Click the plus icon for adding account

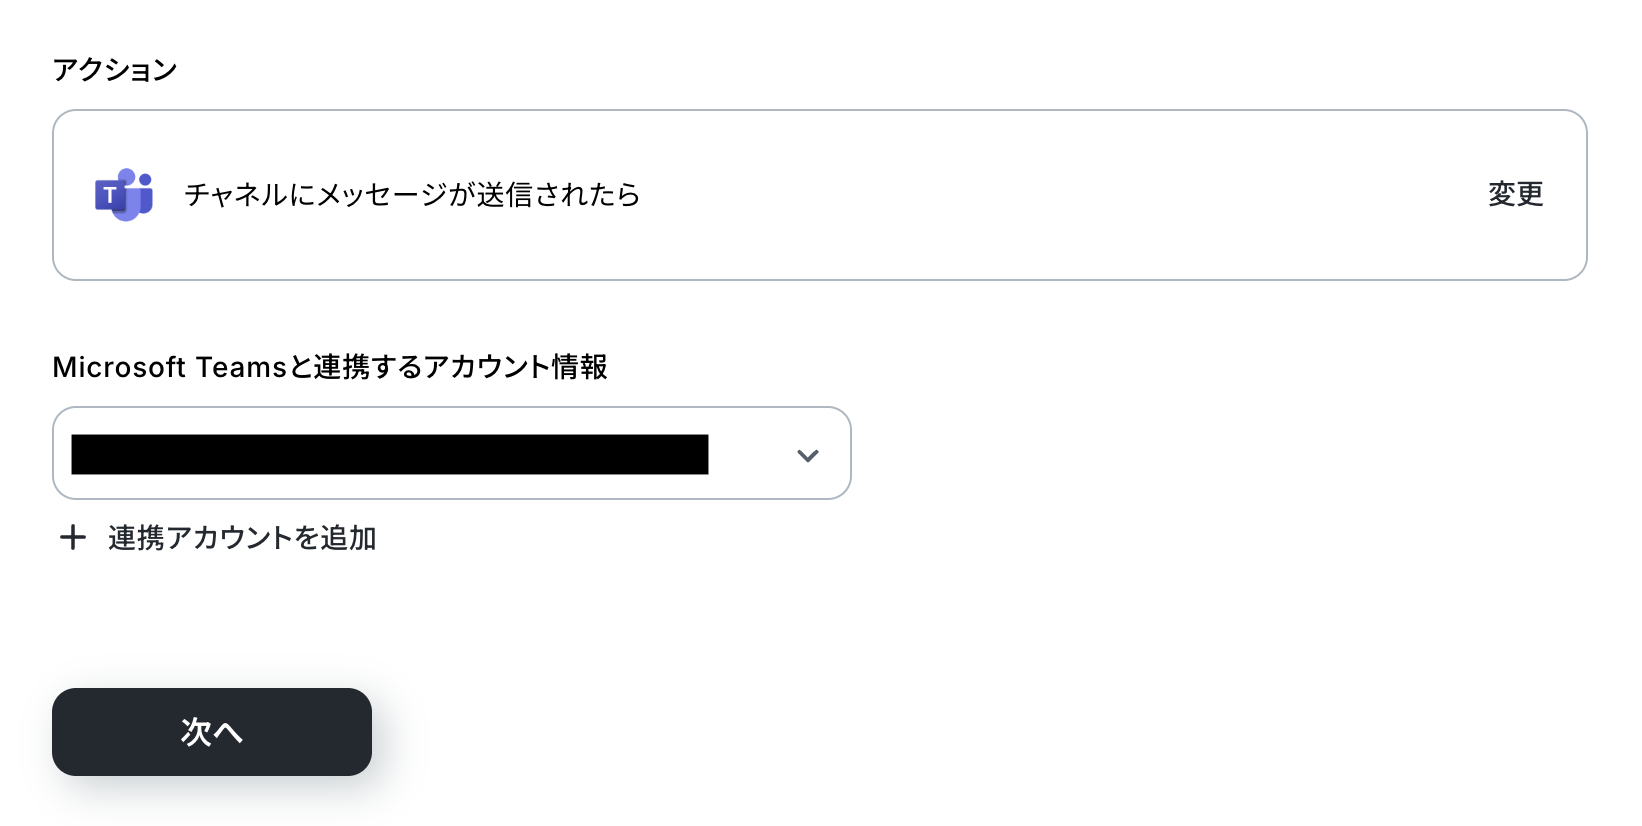[73, 538]
